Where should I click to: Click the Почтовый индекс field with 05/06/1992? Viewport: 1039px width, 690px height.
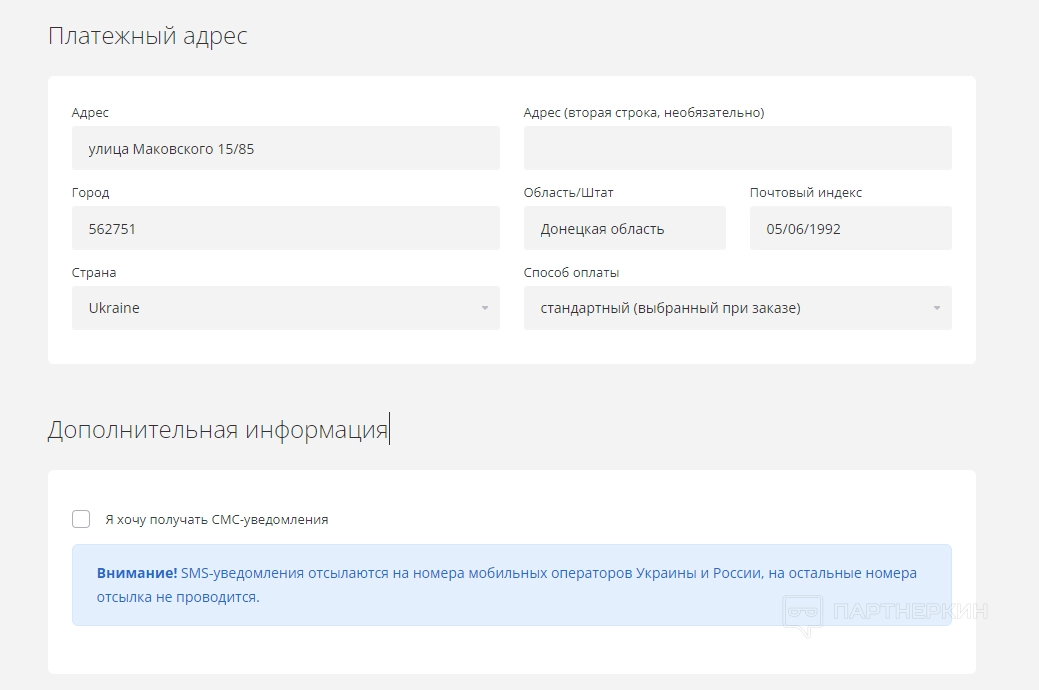point(850,228)
